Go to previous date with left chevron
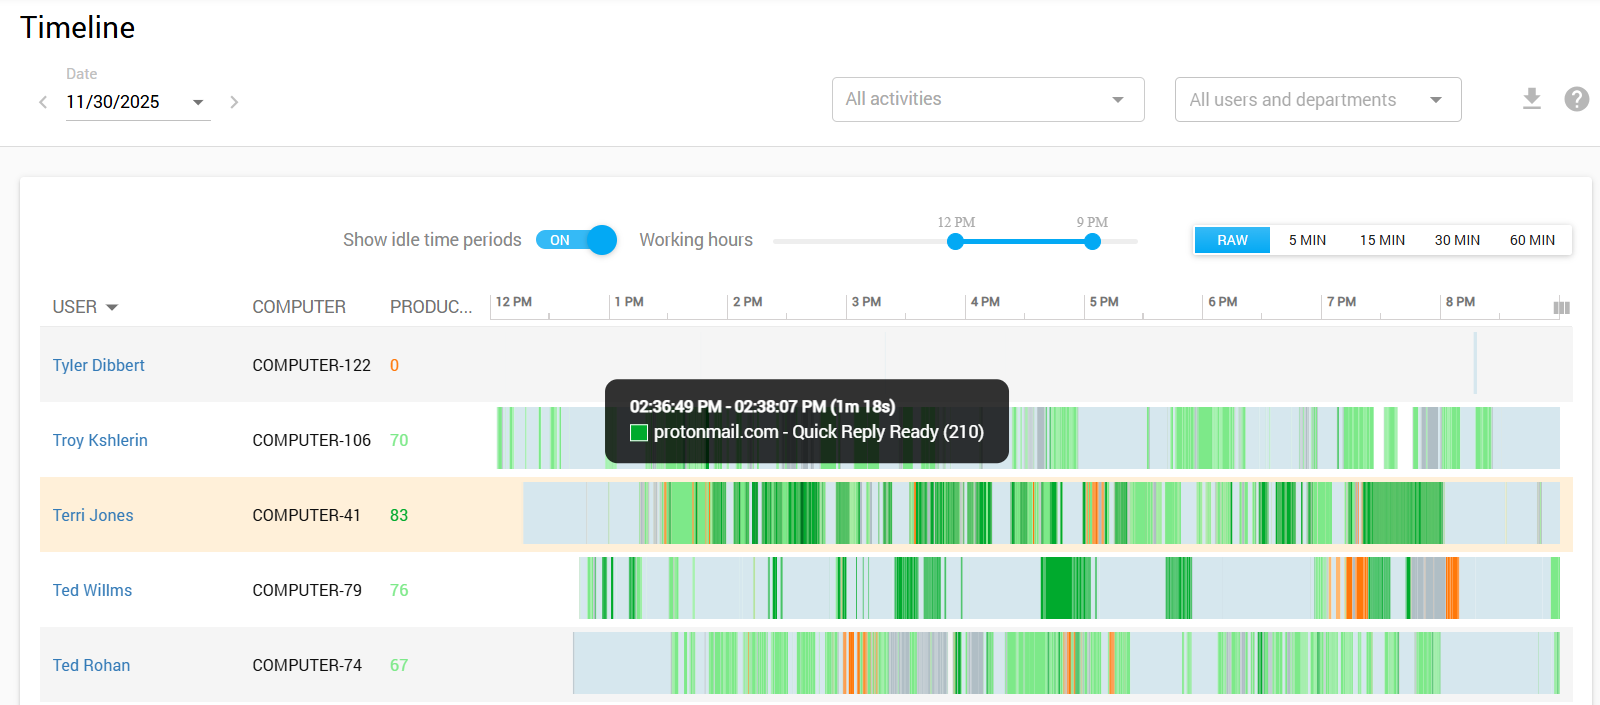The image size is (1600, 705). click(43, 102)
